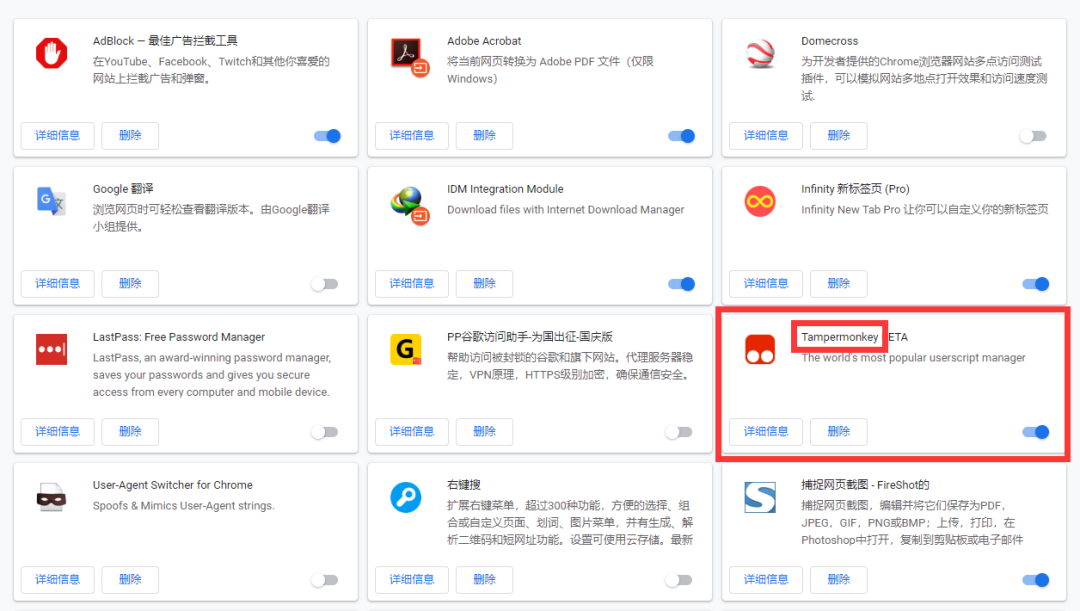Open 详细信息 for Domecross
1080x611 pixels.
[x=766, y=136]
